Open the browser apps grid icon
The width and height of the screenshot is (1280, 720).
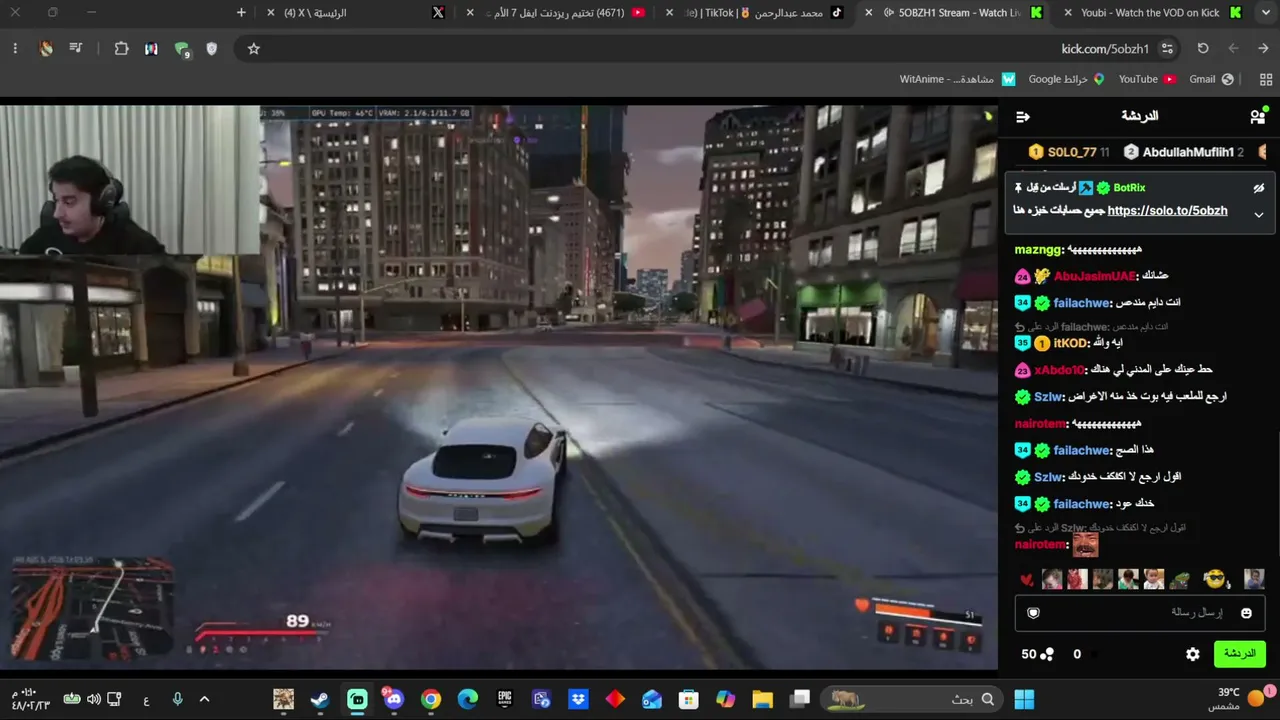tap(1266, 79)
